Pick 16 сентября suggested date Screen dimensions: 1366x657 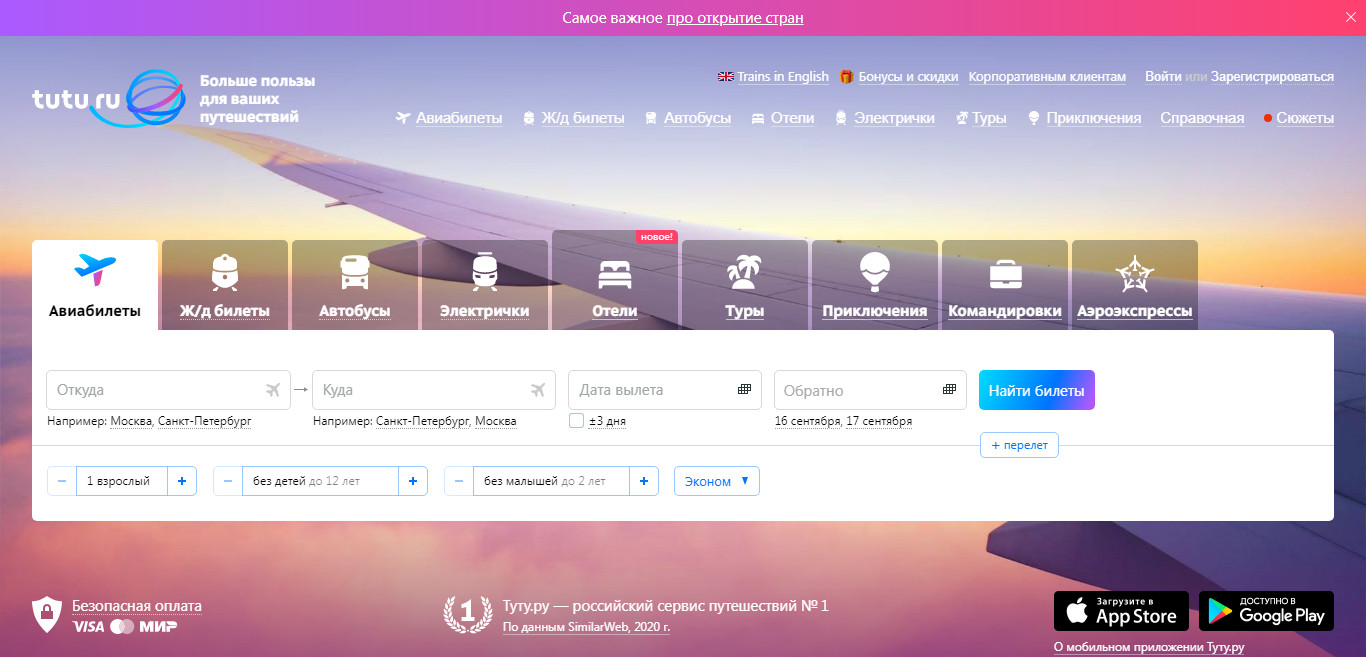(x=807, y=421)
